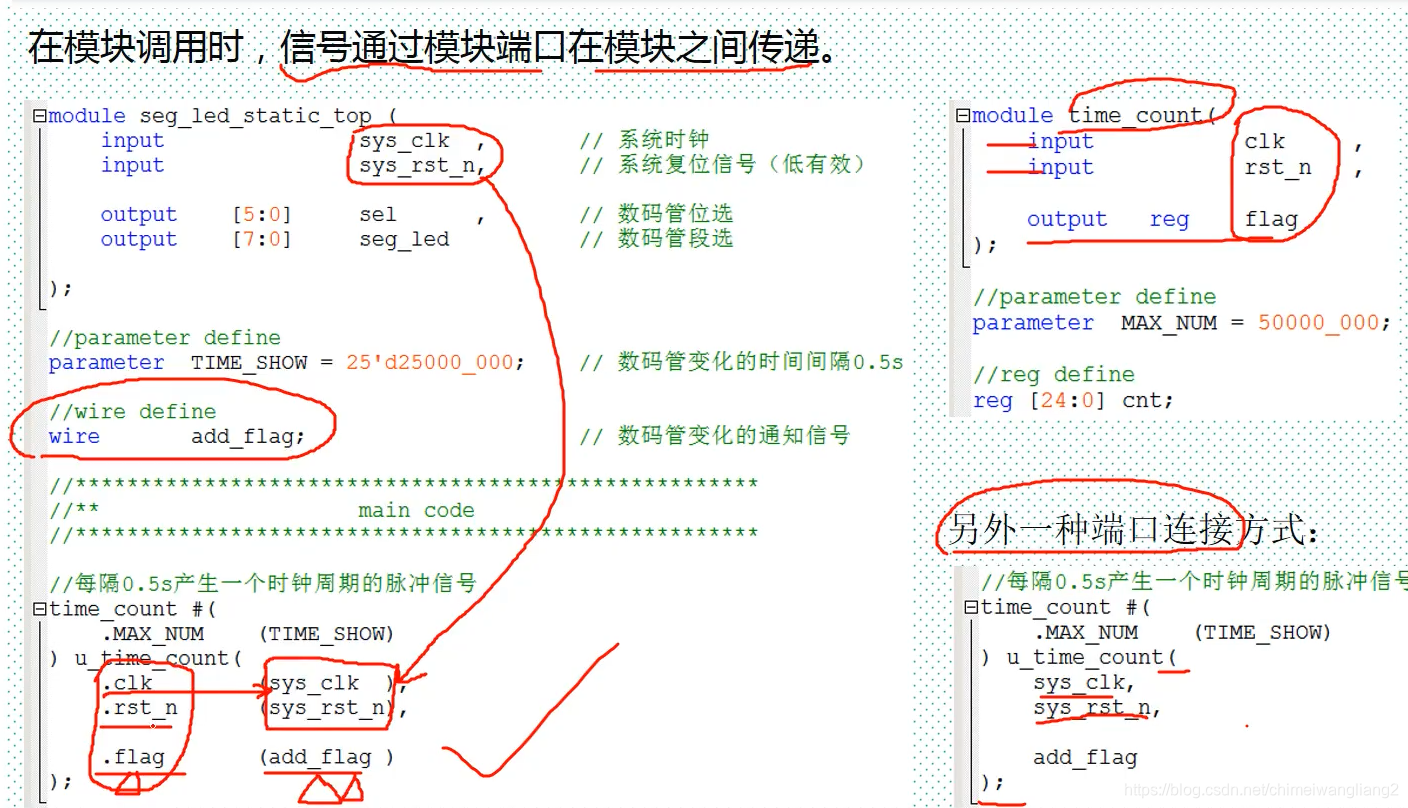Click u_time_count( in the lower right panel
The image size is (1408, 808).
pyautogui.click(x=1093, y=657)
